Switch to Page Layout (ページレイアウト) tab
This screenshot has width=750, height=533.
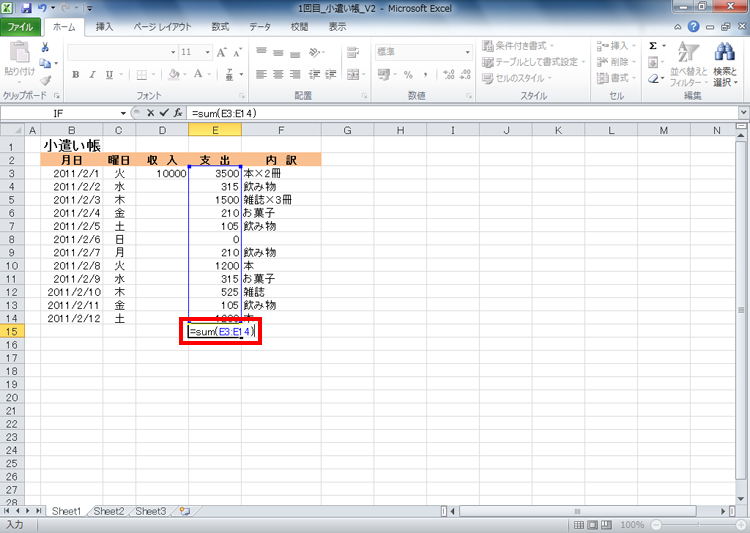tap(162, 27)
